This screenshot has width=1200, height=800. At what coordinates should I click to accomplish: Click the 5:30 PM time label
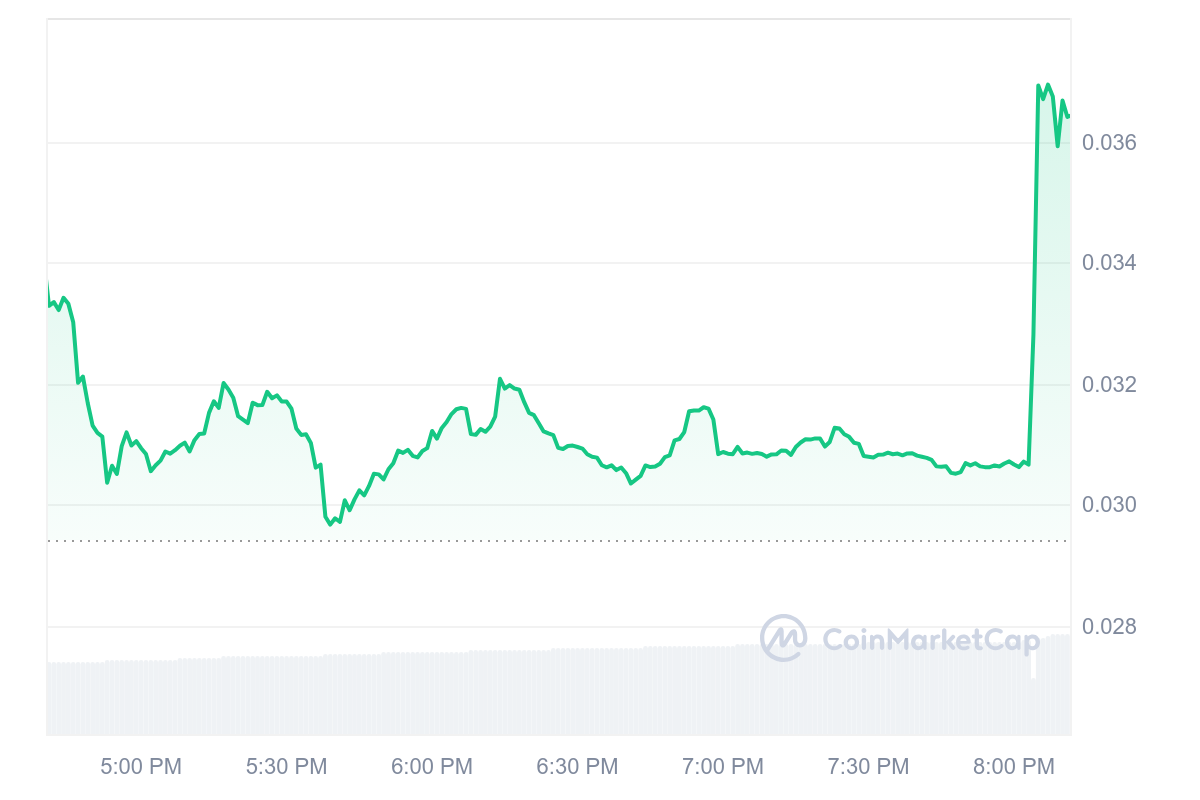(x=286, y=767)
